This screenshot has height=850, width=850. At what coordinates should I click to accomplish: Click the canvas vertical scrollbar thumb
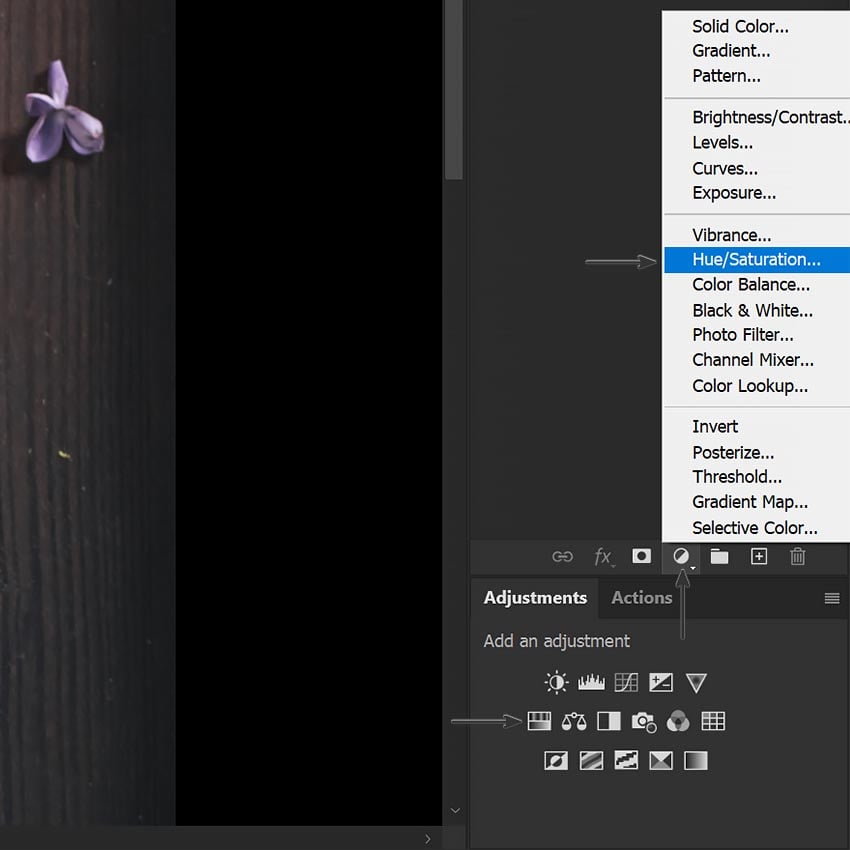453,90
